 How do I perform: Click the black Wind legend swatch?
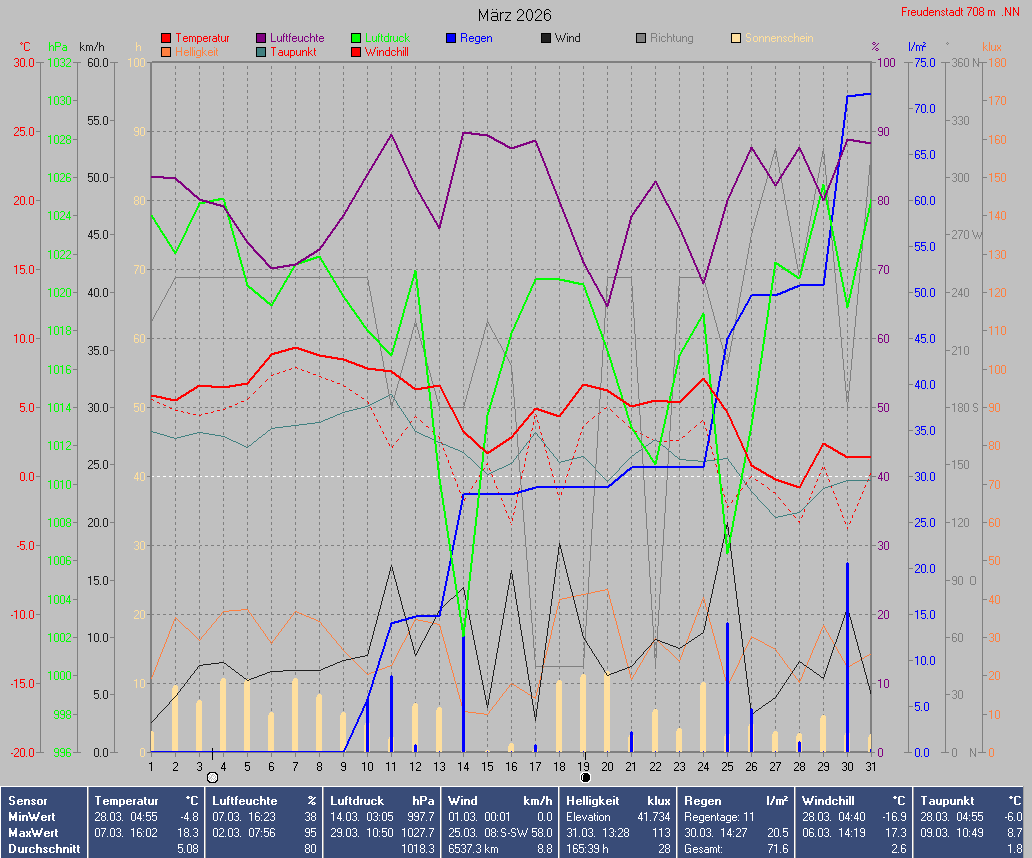pyautogui.click(x=546, y=38)
